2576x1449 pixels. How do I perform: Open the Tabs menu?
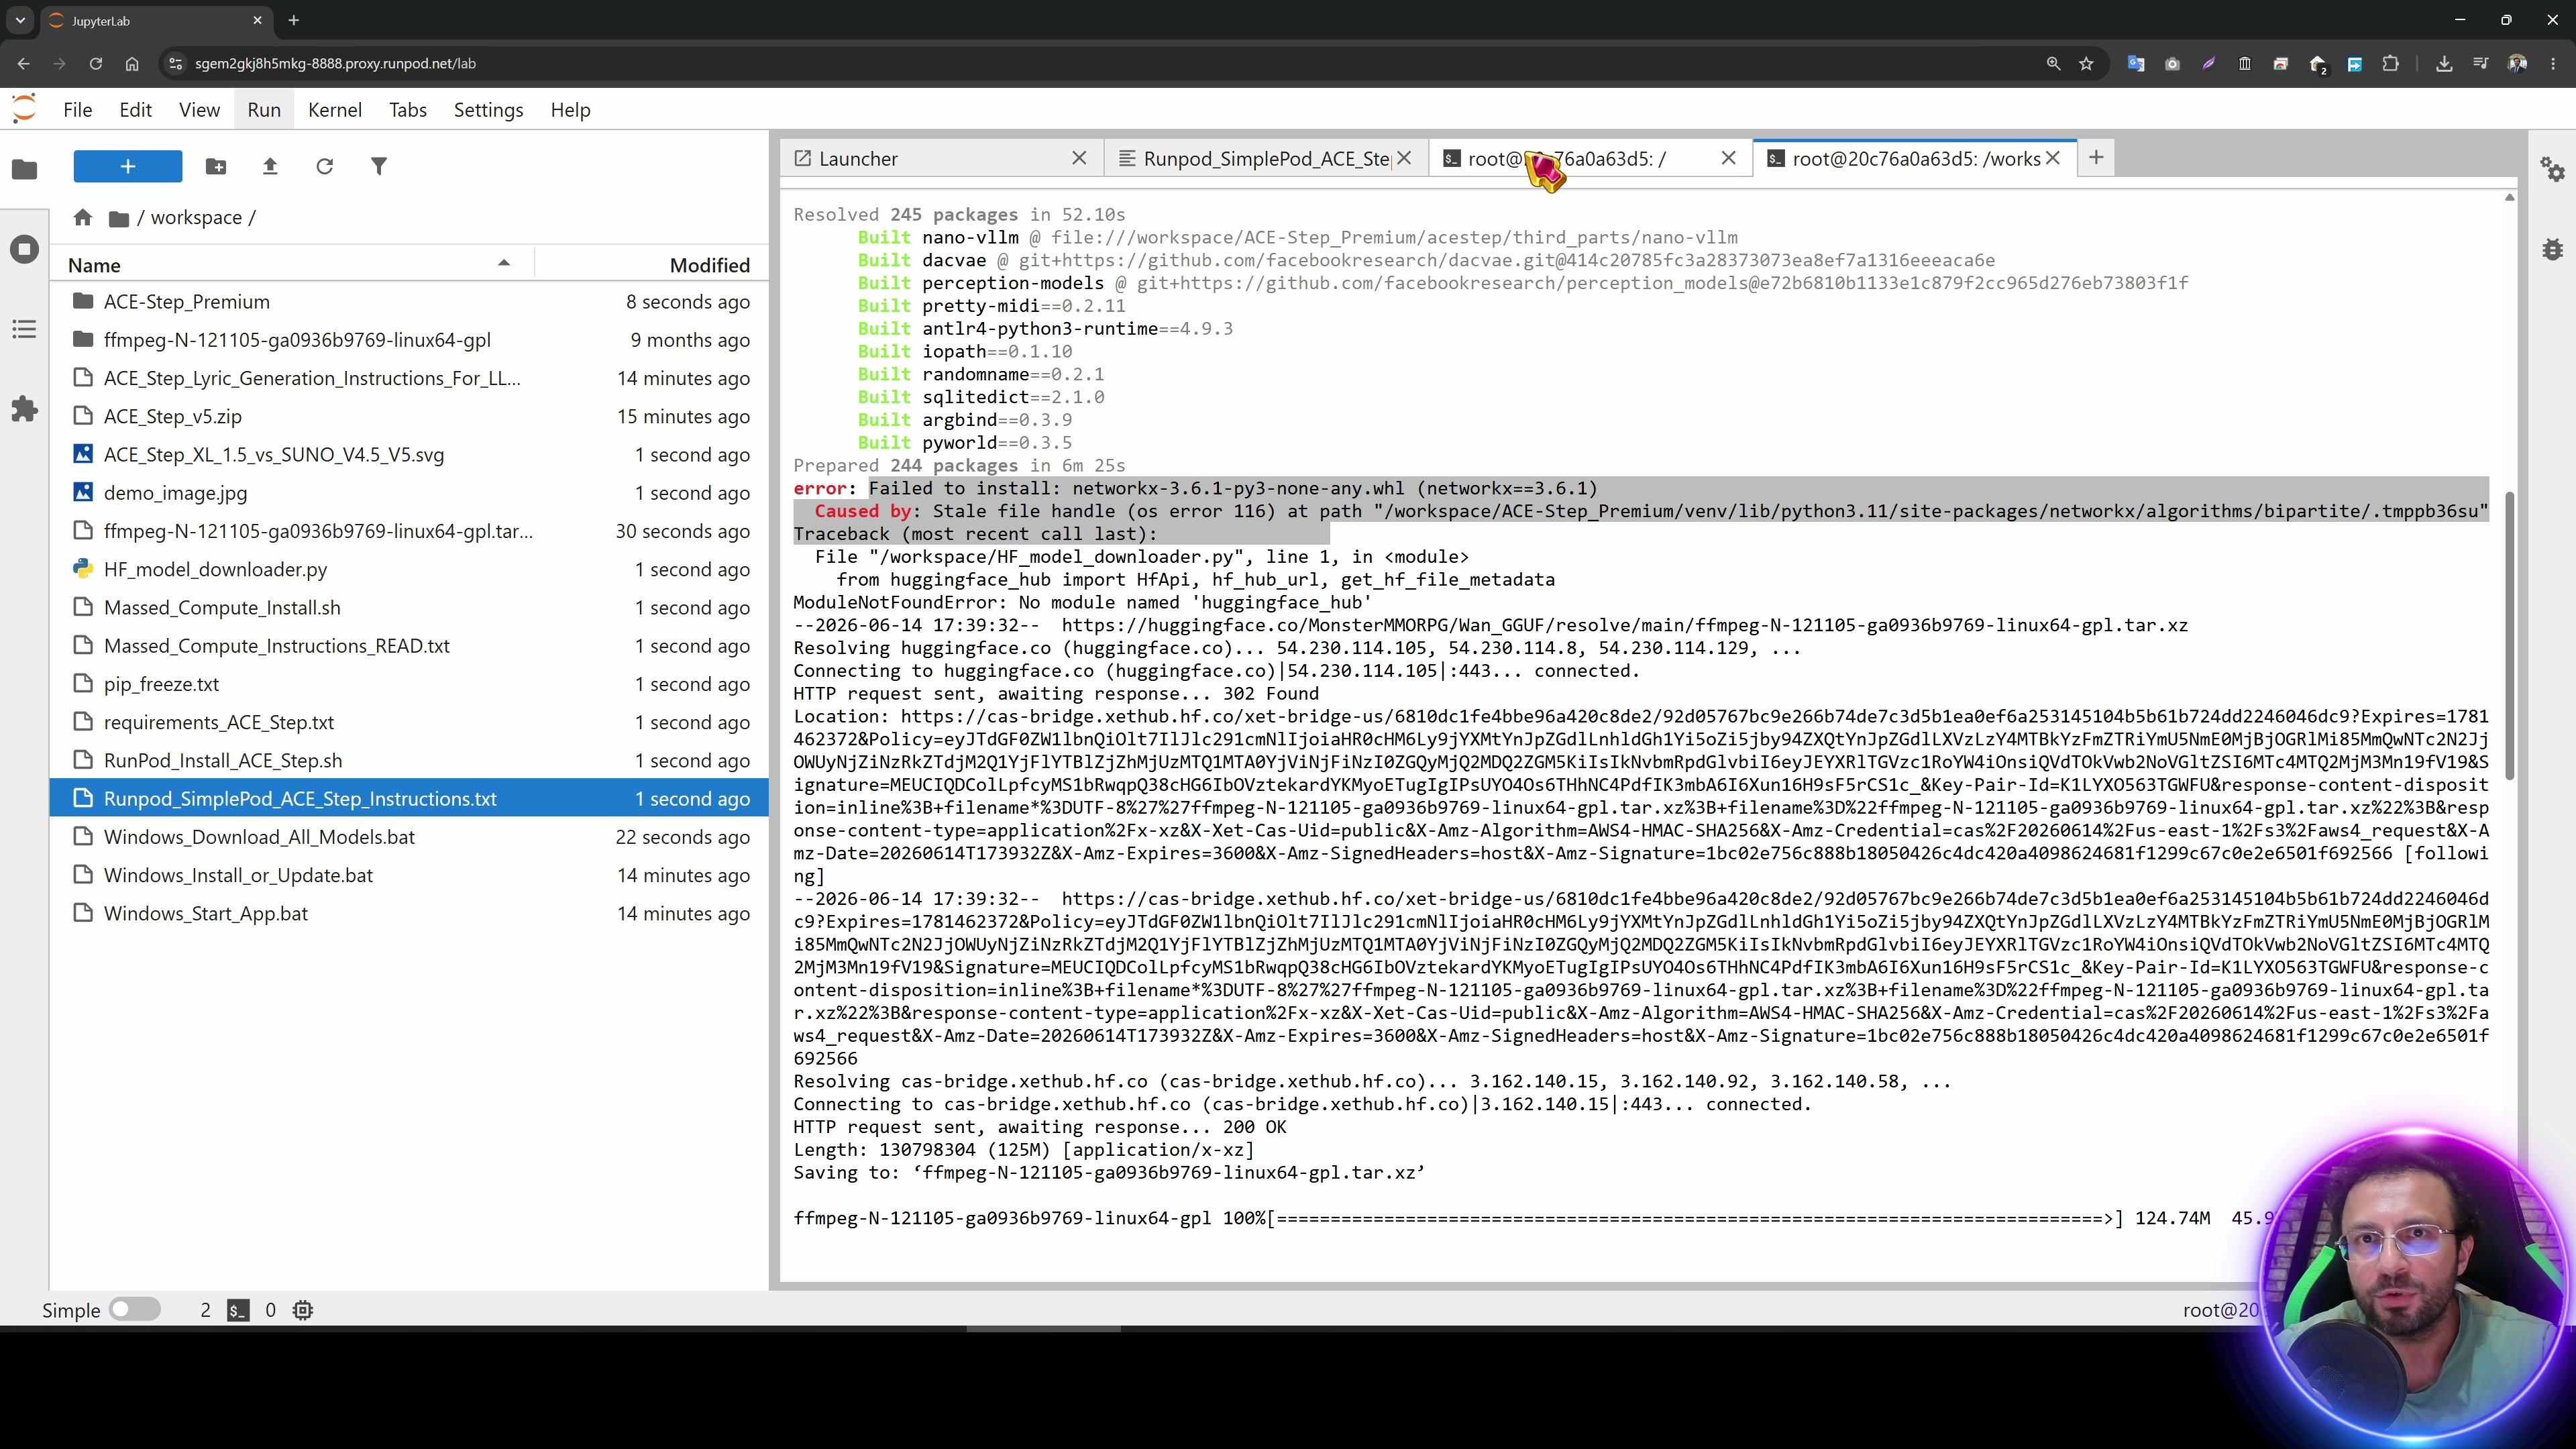(408, 110)
